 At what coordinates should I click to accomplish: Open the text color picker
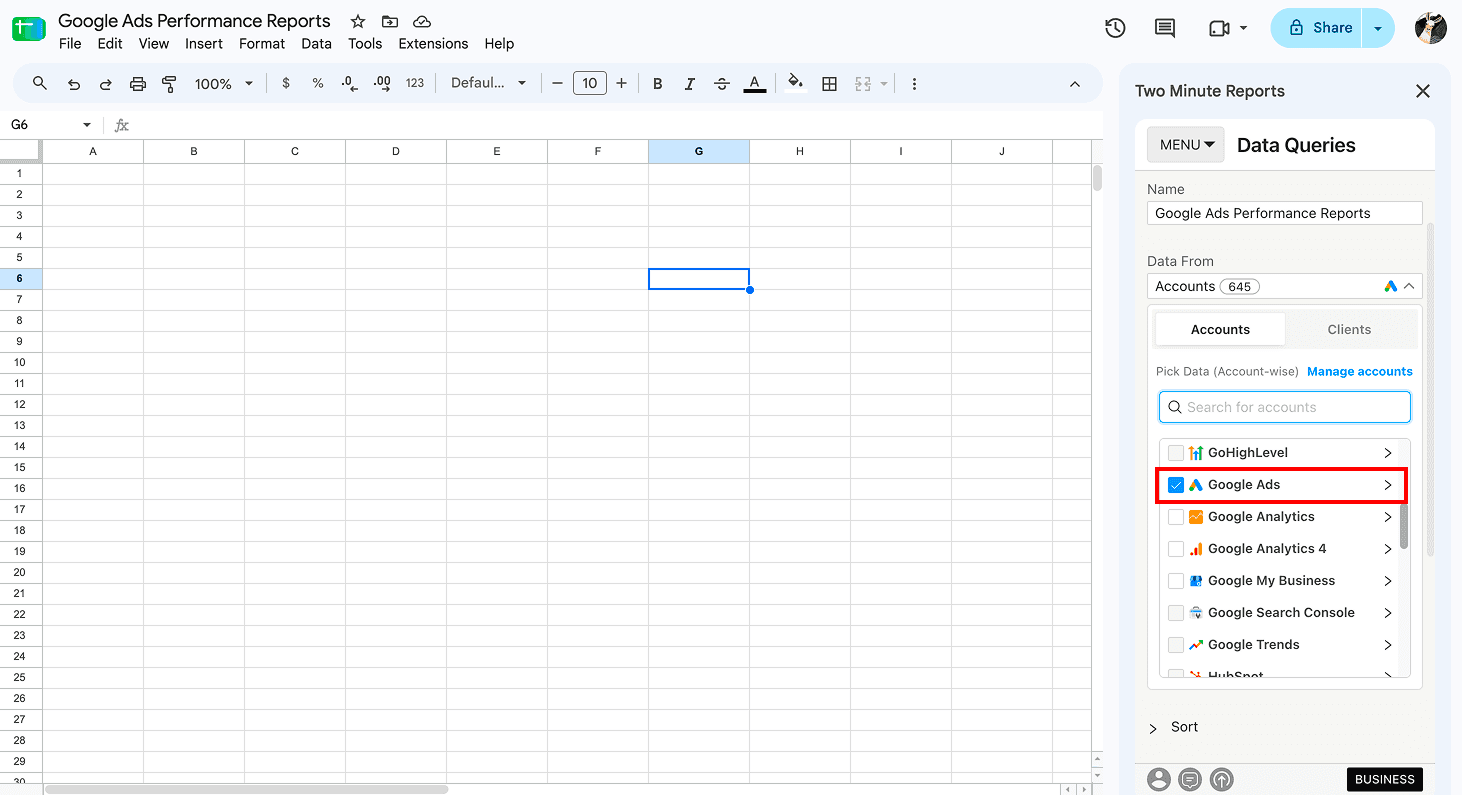[x=755, y=84]
